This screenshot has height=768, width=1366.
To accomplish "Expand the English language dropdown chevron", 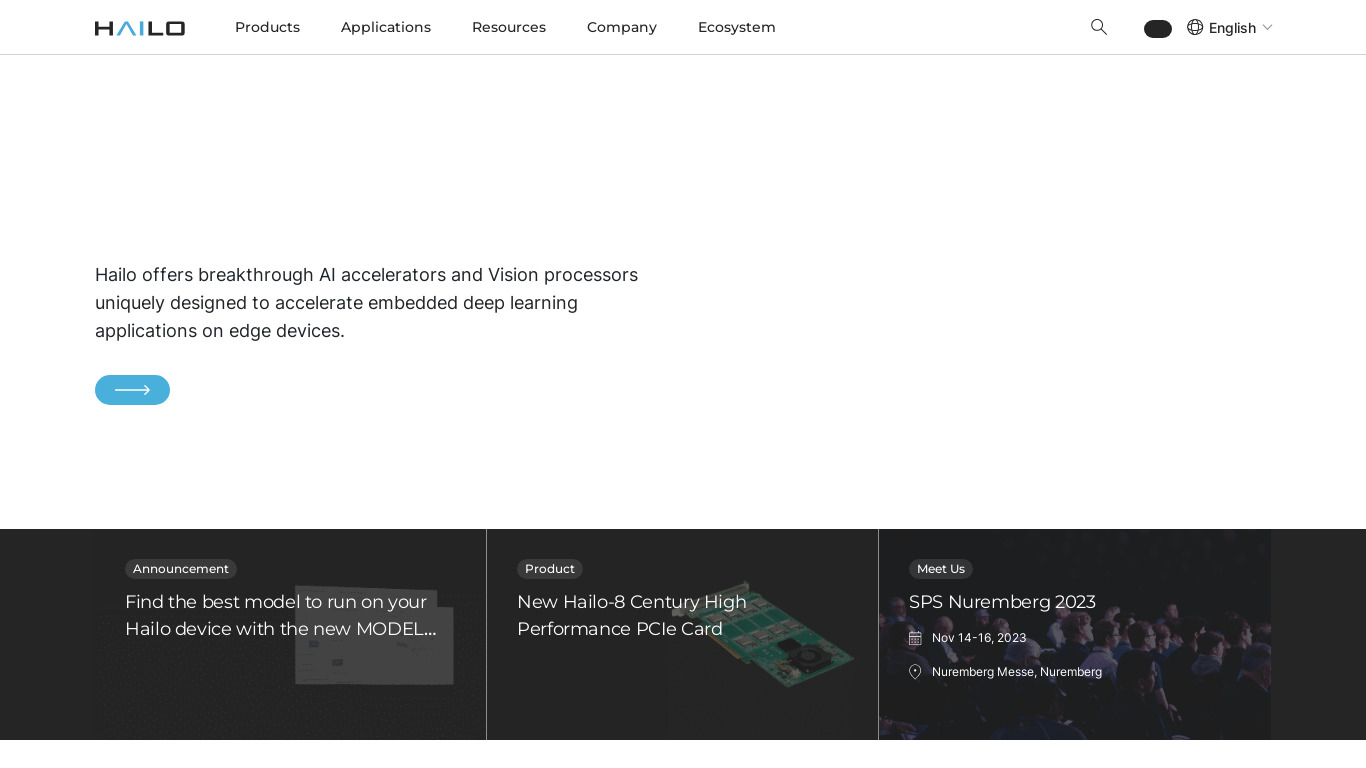I will point(1267,27).
